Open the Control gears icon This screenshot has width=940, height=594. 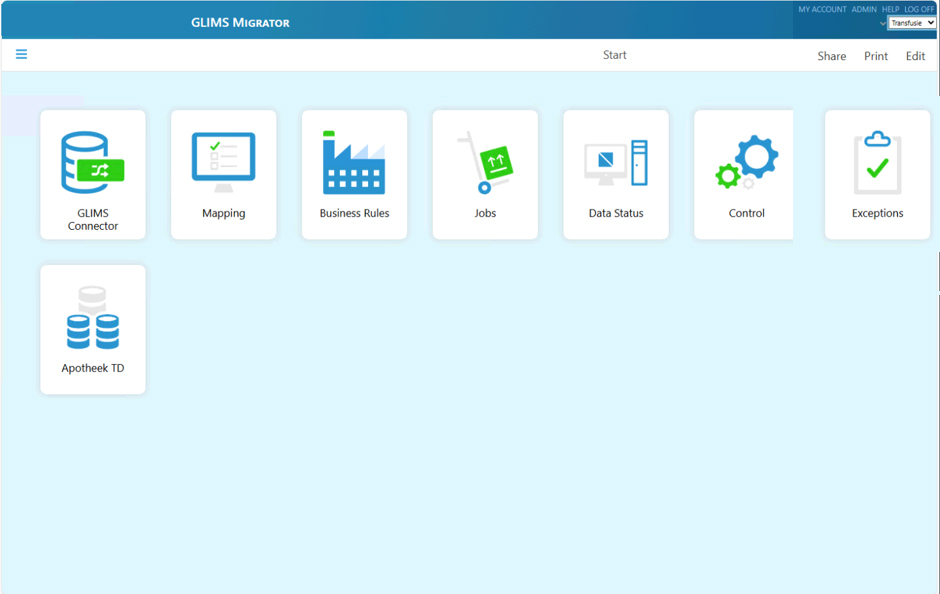[746, 163]
